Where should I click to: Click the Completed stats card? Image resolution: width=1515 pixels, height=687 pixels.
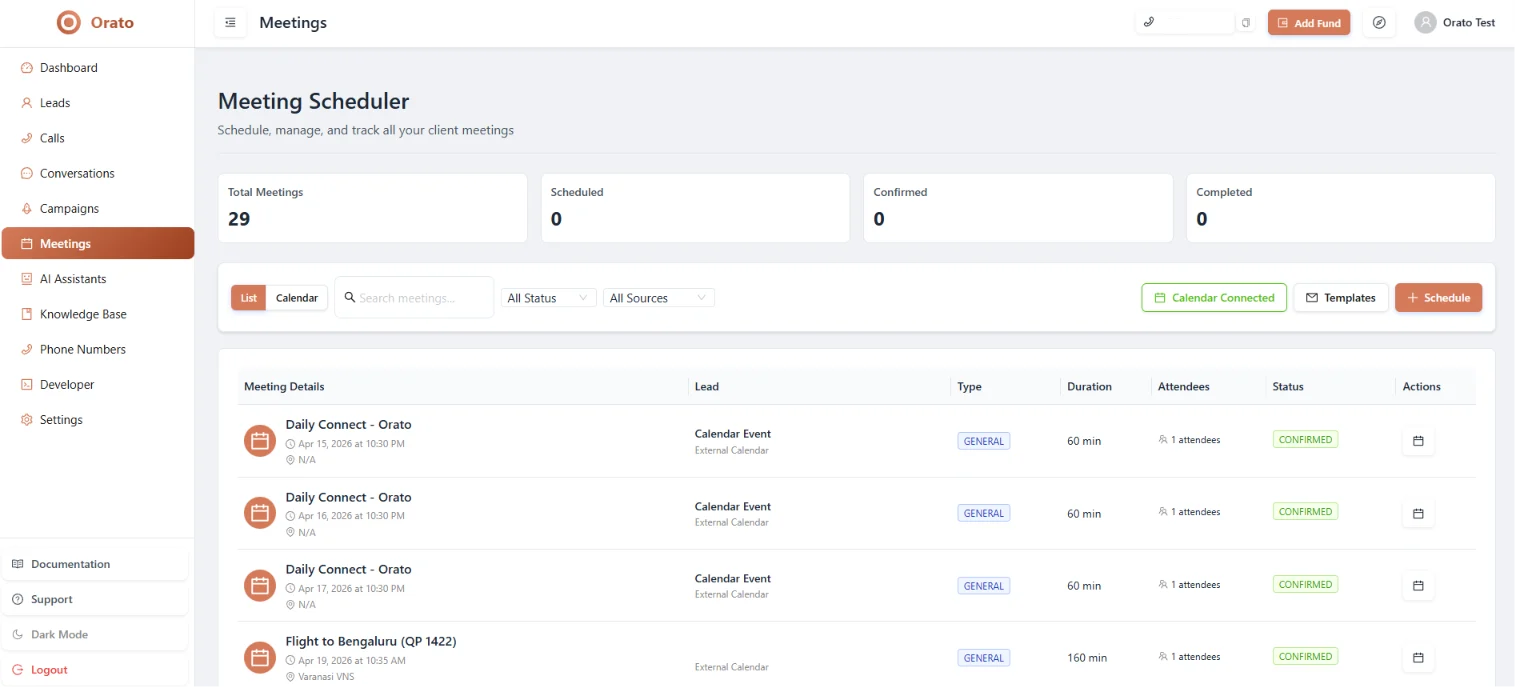point(1341,208)
